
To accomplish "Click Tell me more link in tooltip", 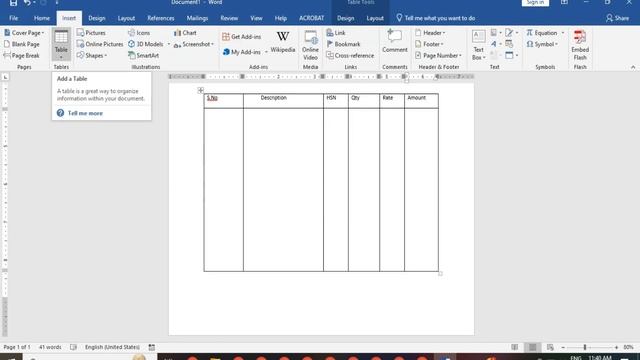I will pos(85,113).
